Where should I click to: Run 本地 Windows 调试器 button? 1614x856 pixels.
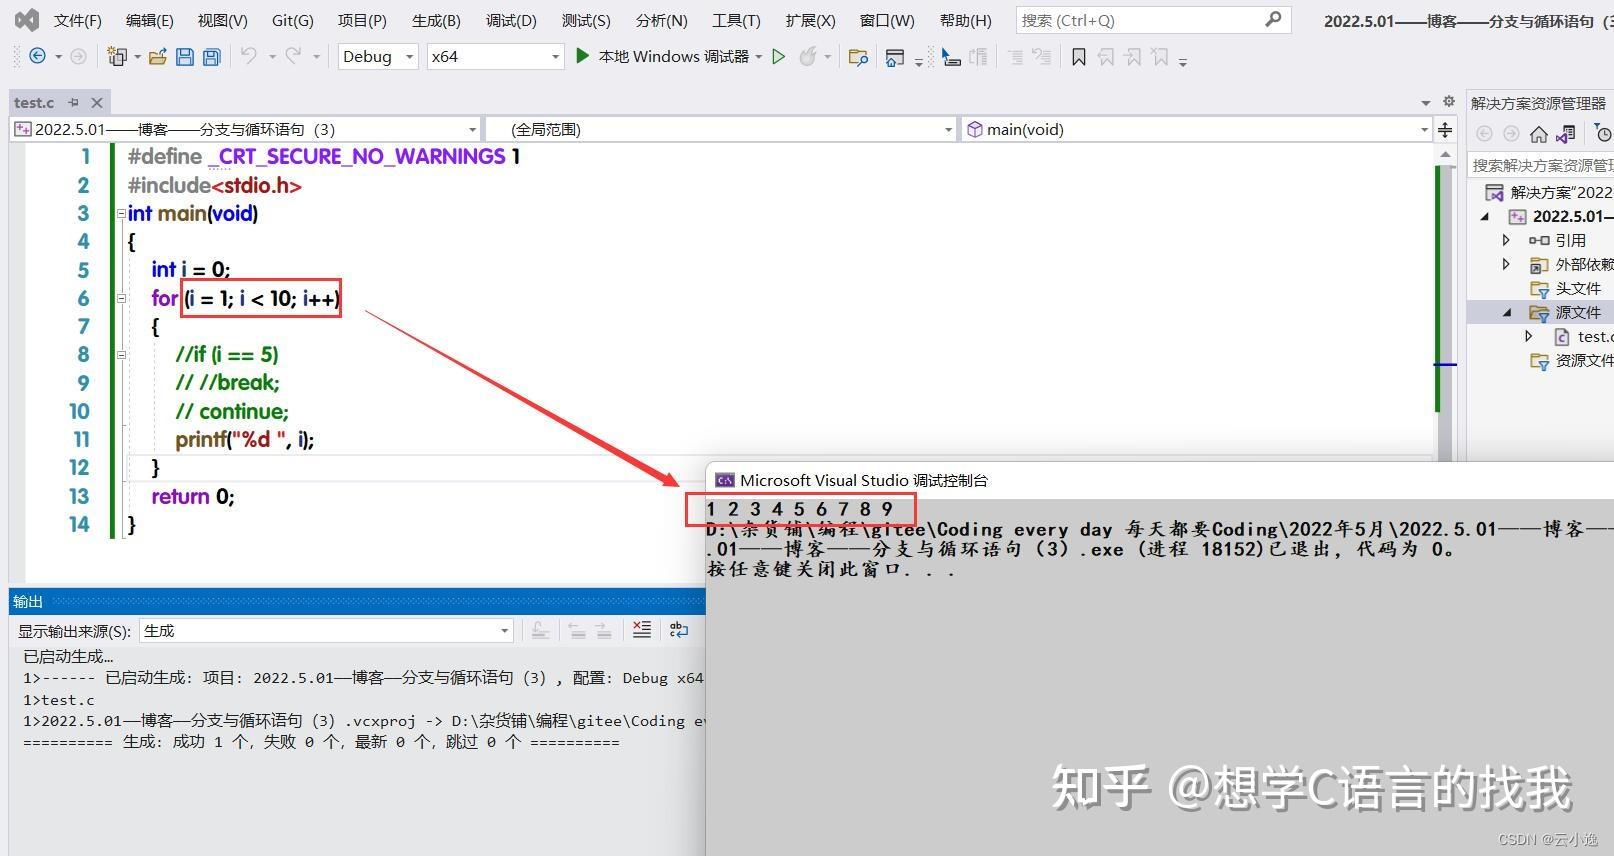point(662,57)
